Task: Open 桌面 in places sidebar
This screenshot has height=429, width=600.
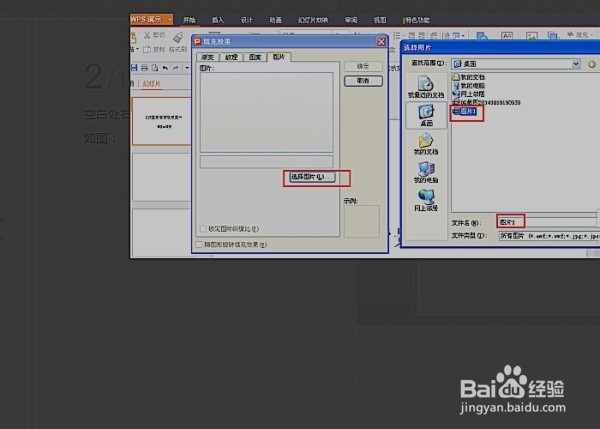Action: (x=426, y=116)
